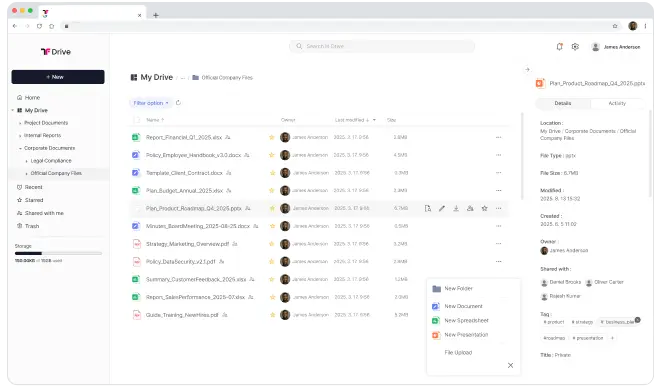The height and width of the screenshot is (388, 662).
Task: Click the storage usage progress bar
Action: pos(58,253)
